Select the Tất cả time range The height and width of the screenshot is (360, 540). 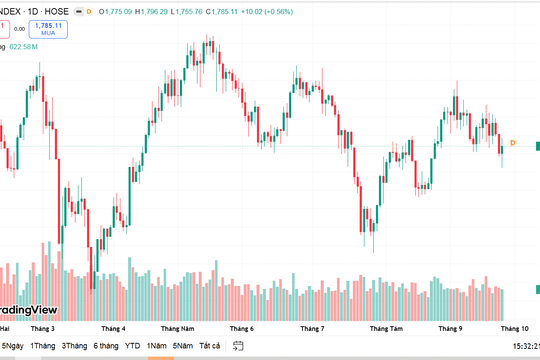[x=209, y=346]
